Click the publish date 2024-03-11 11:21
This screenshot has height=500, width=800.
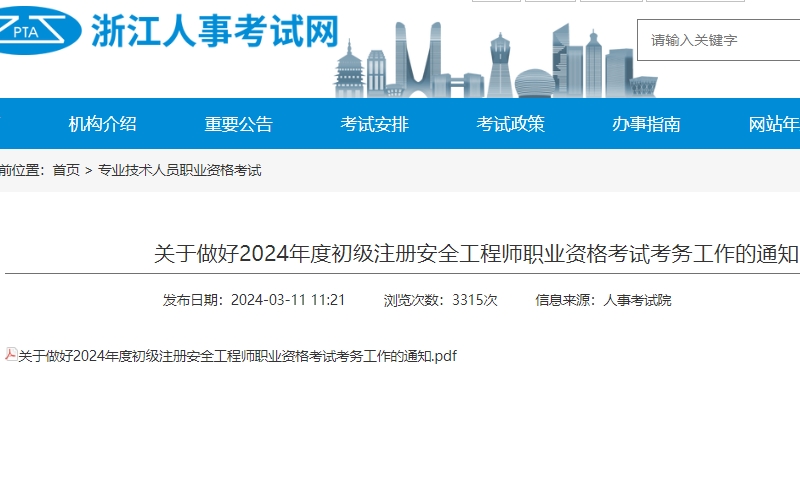pyautogui.click(x=288, y=300)
